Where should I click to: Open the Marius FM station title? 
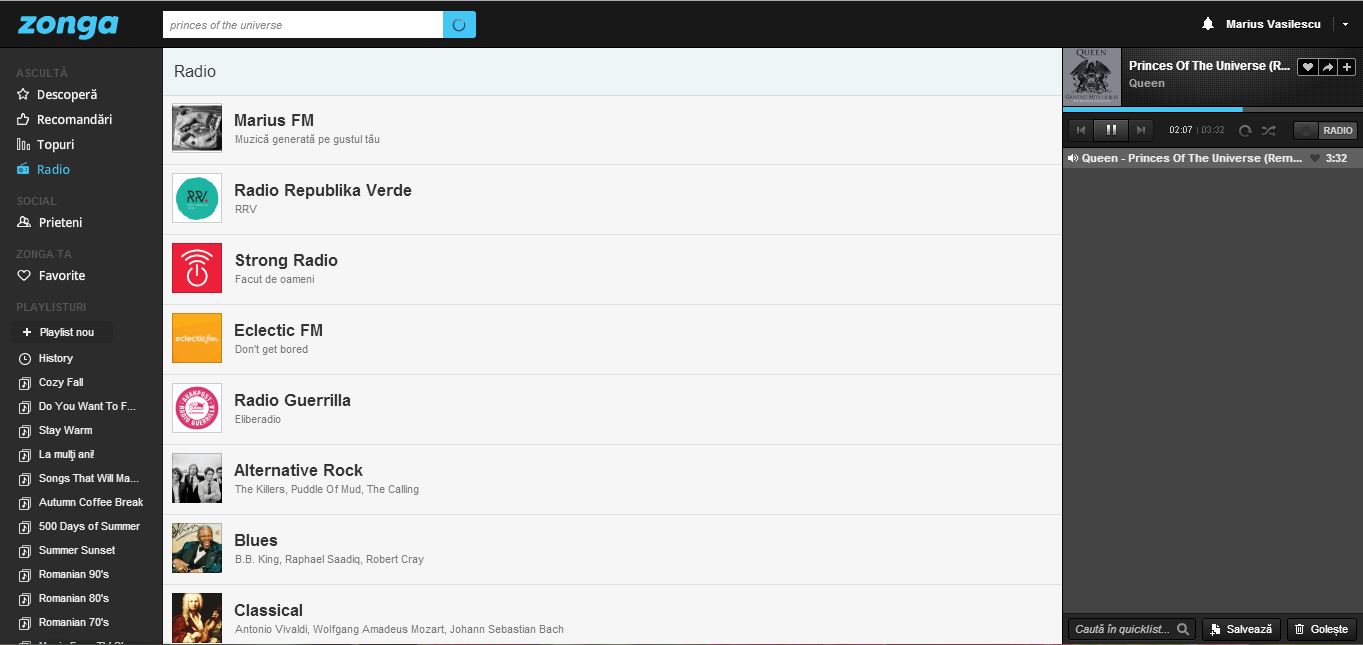click(x=274, y=120)
